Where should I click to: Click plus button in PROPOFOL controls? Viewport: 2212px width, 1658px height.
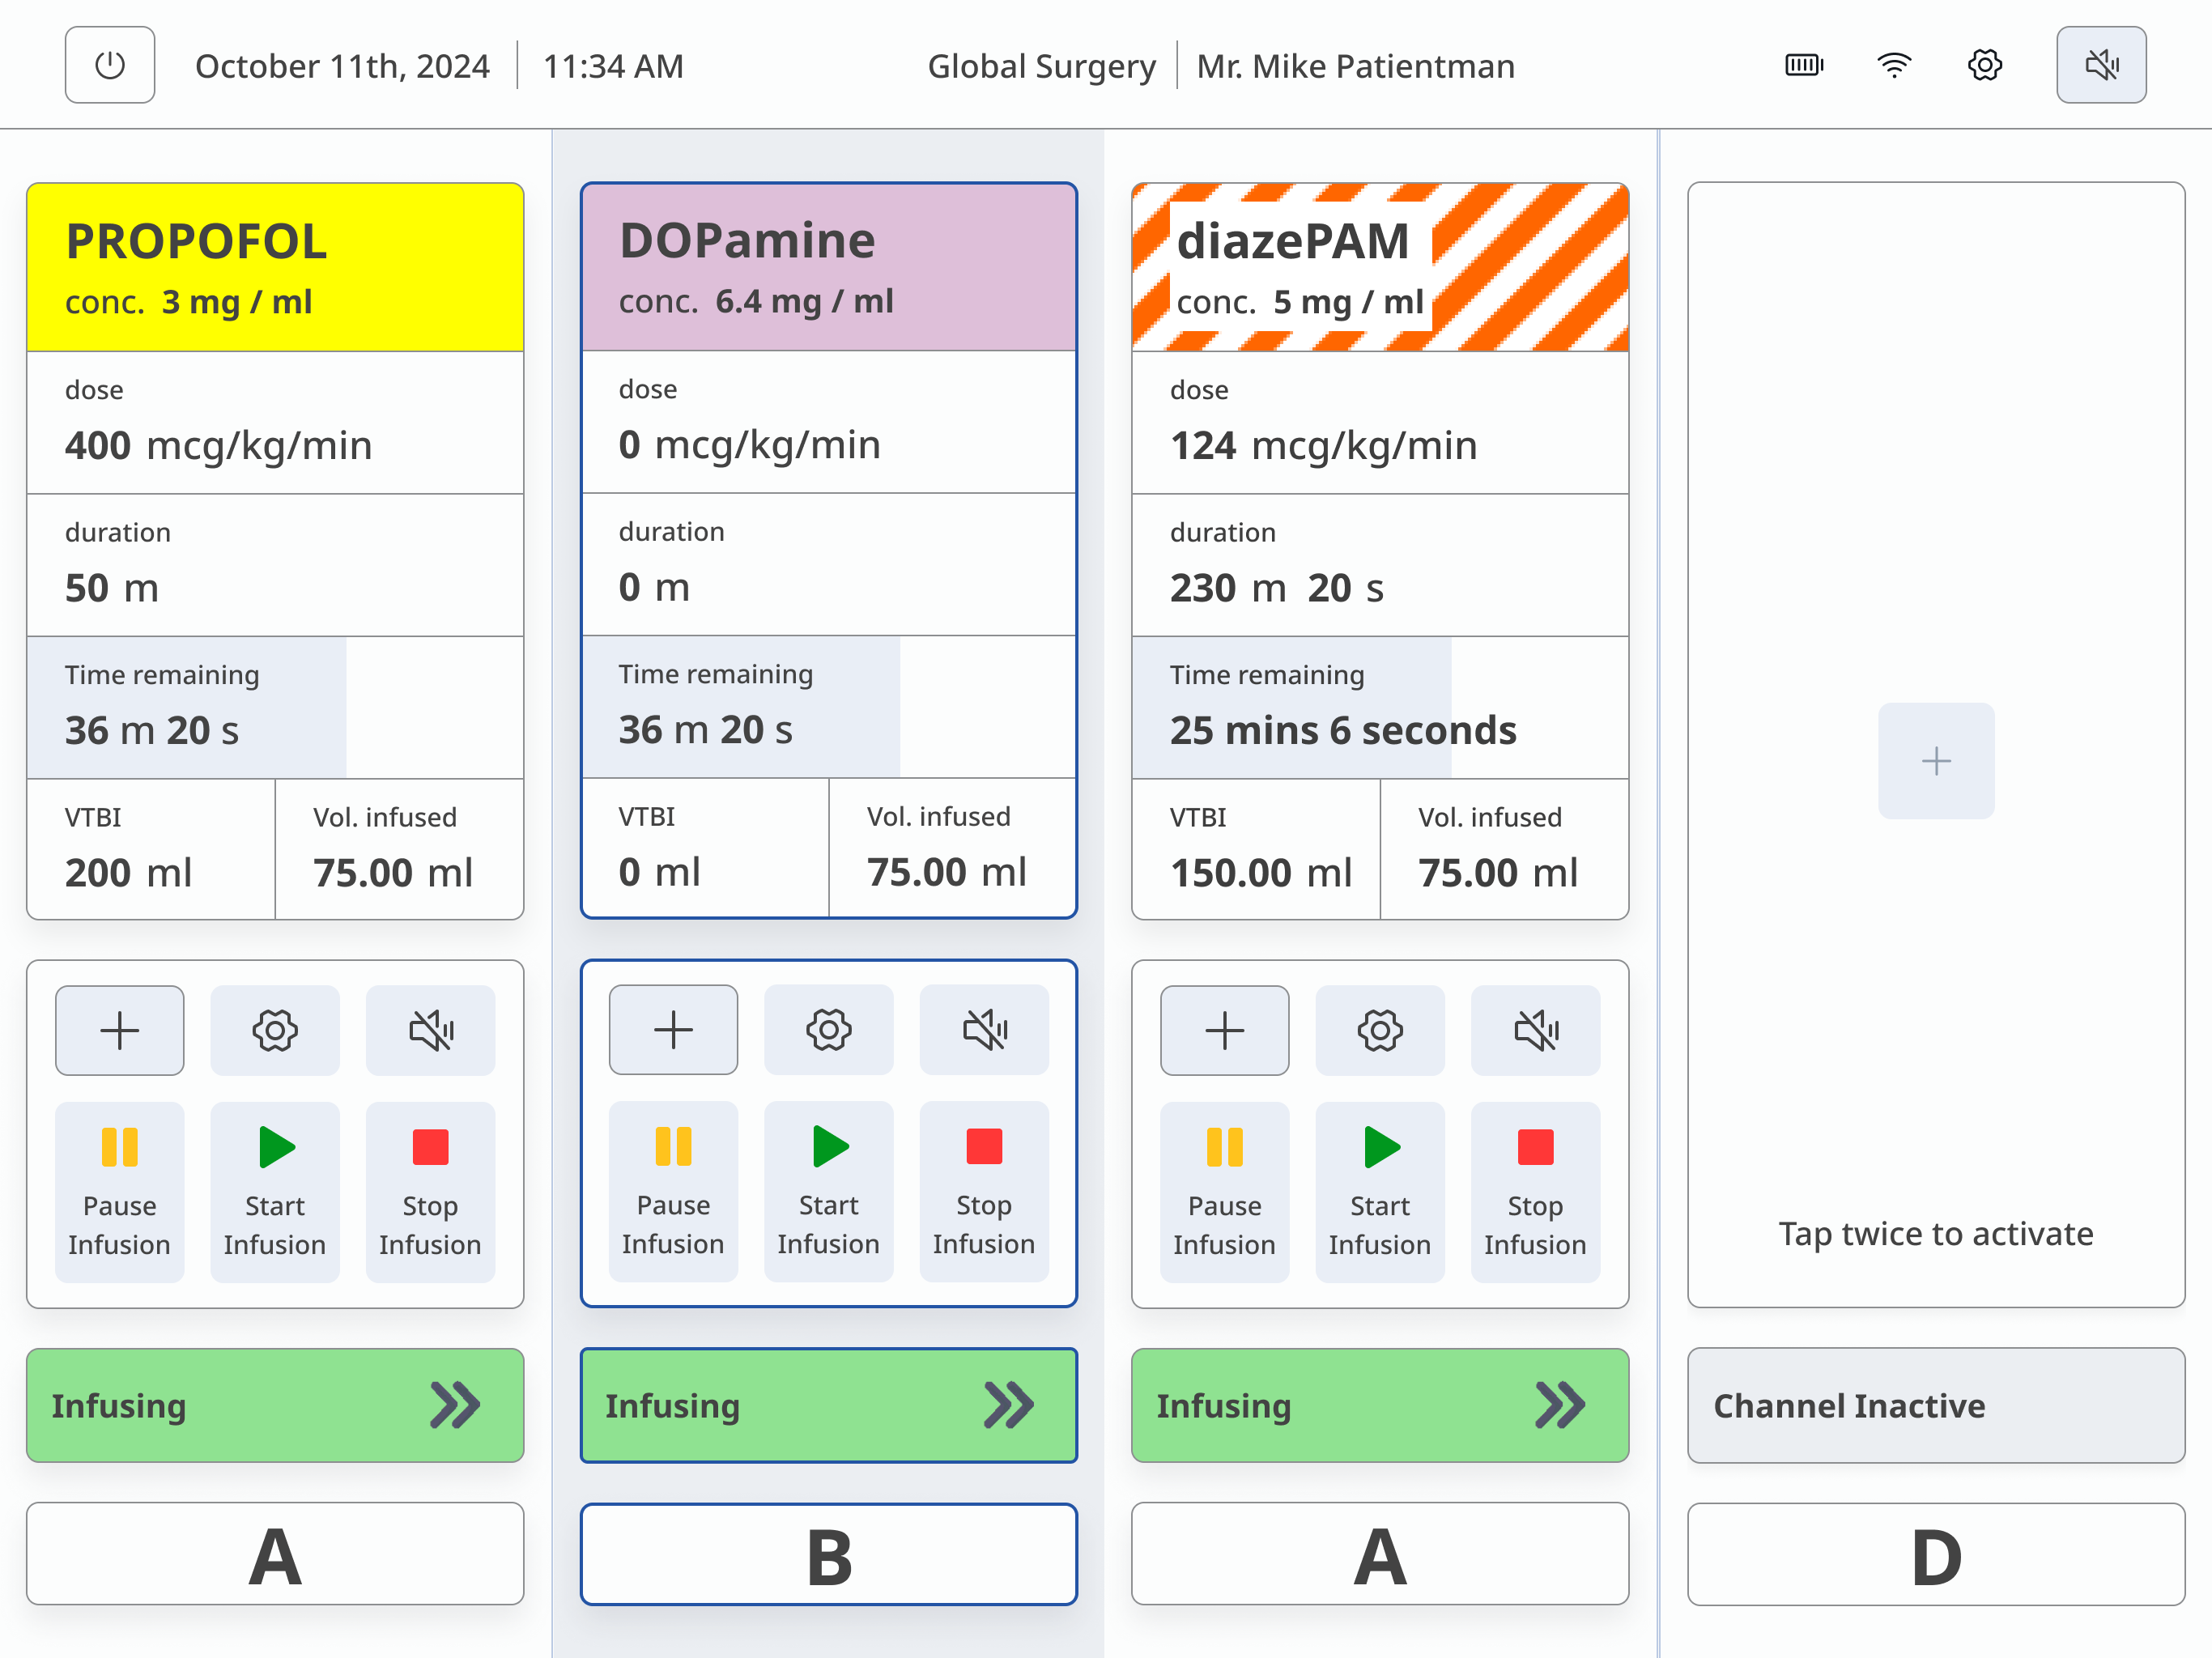point(120,1030)
